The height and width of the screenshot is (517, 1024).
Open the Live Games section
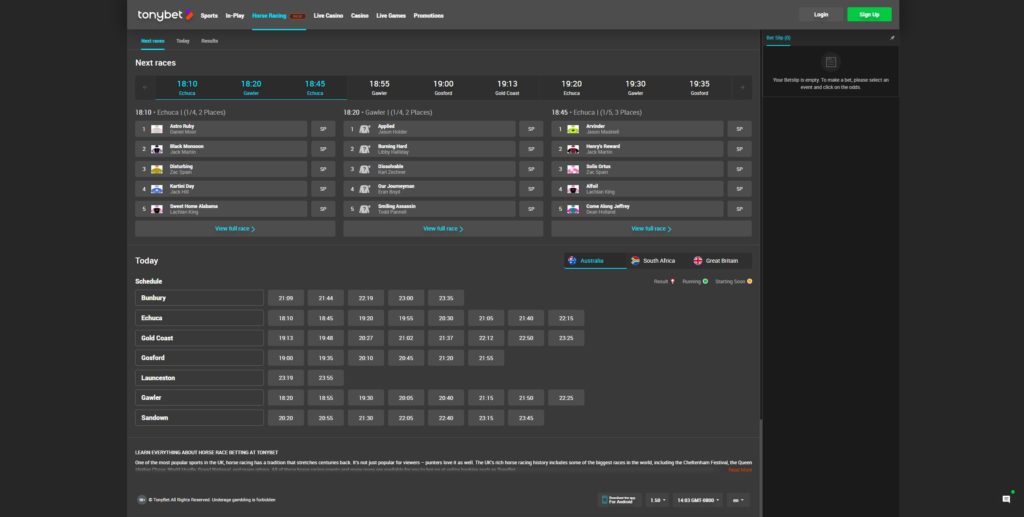click(x=391, y=16)
